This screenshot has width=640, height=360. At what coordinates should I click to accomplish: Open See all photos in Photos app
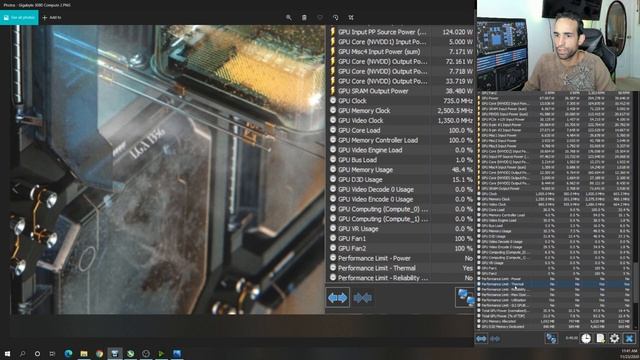(19, 18)
